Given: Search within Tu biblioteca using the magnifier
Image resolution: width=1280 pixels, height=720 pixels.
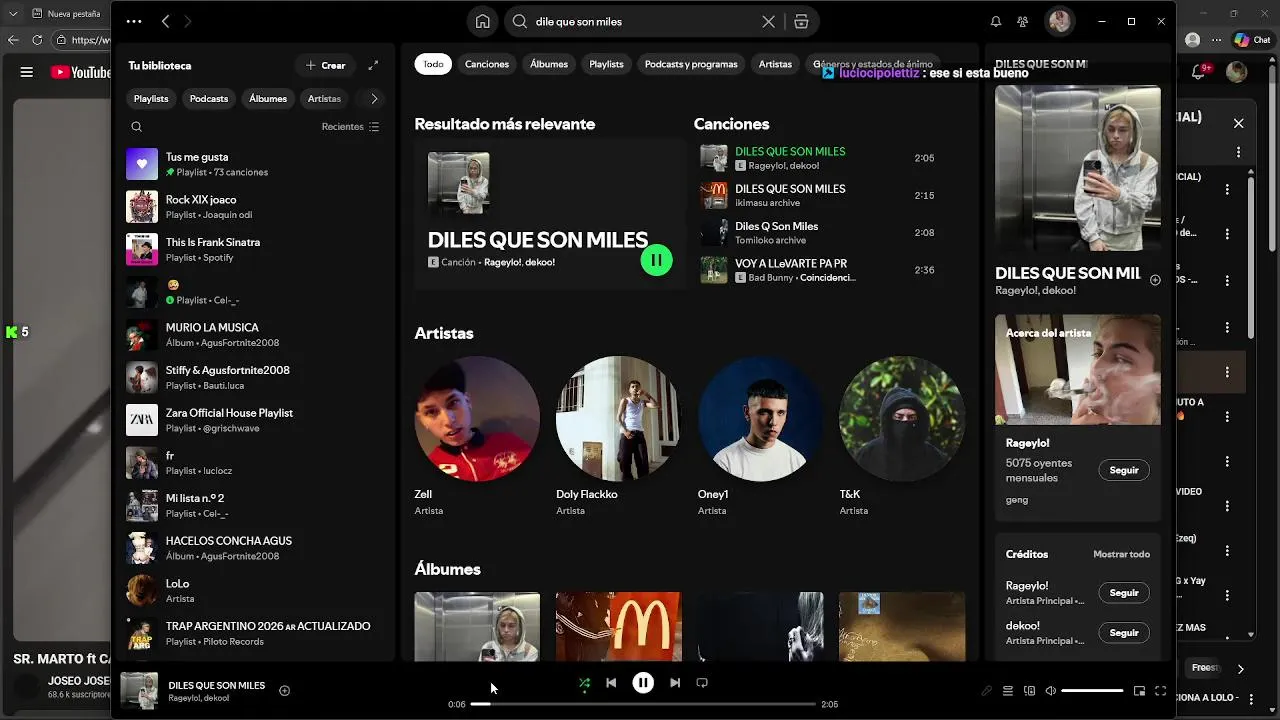Looking at the screenshot, I should point(137,127).
